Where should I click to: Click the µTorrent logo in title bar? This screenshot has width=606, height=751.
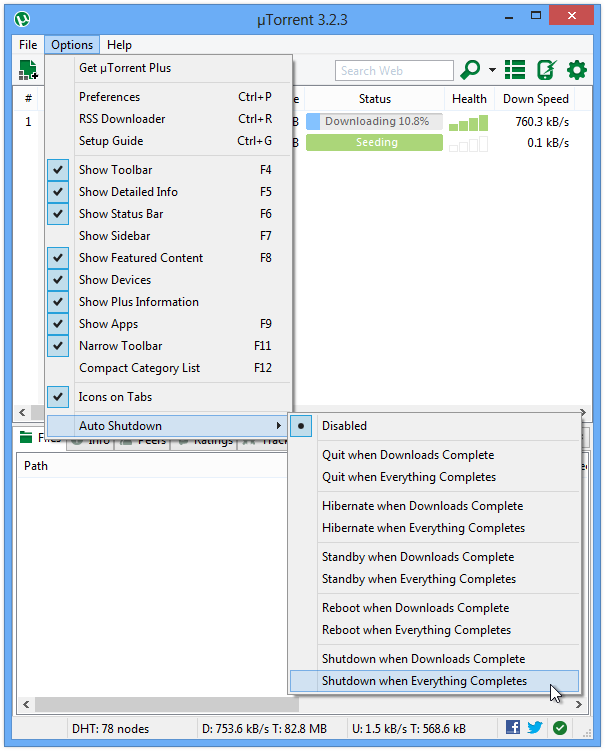click(22, 20)
